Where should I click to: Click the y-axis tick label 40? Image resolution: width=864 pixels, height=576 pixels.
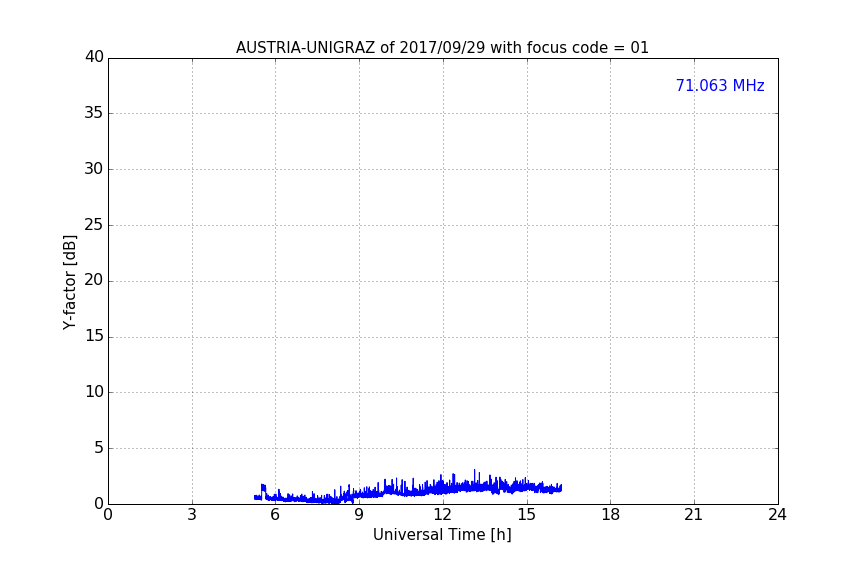click(x=94, y=57)
